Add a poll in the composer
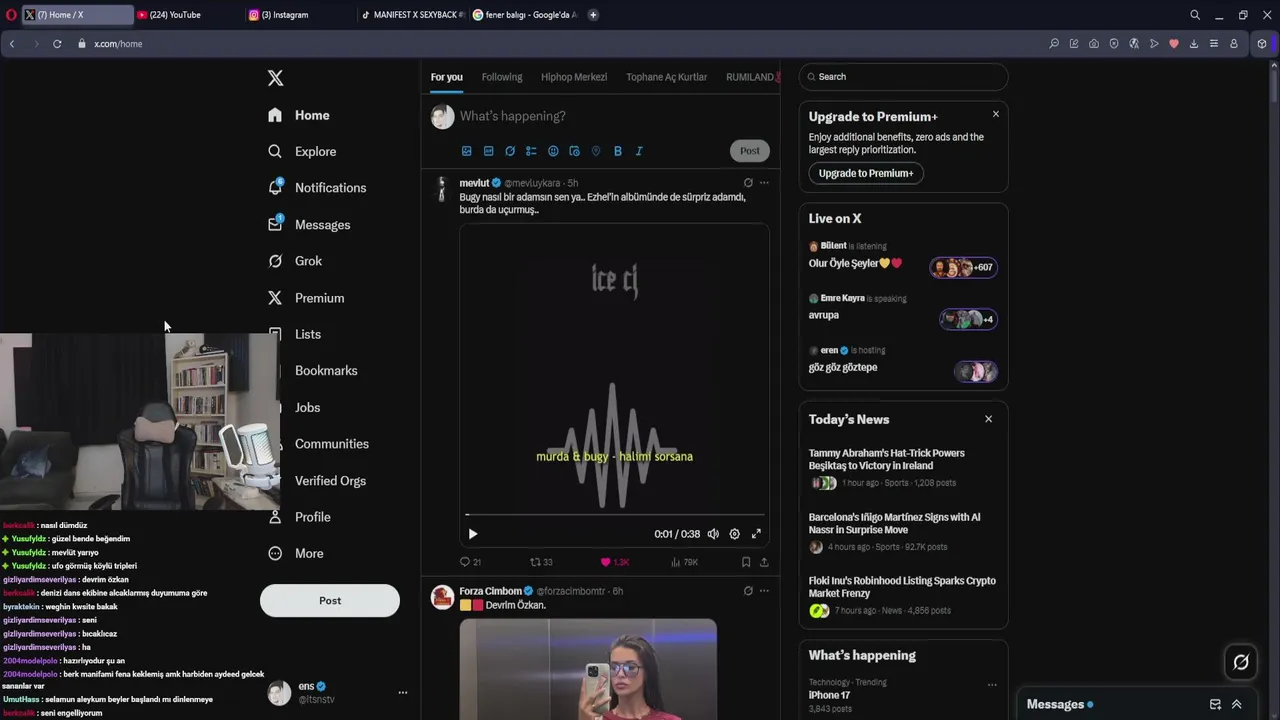 (x=531, y=151)
